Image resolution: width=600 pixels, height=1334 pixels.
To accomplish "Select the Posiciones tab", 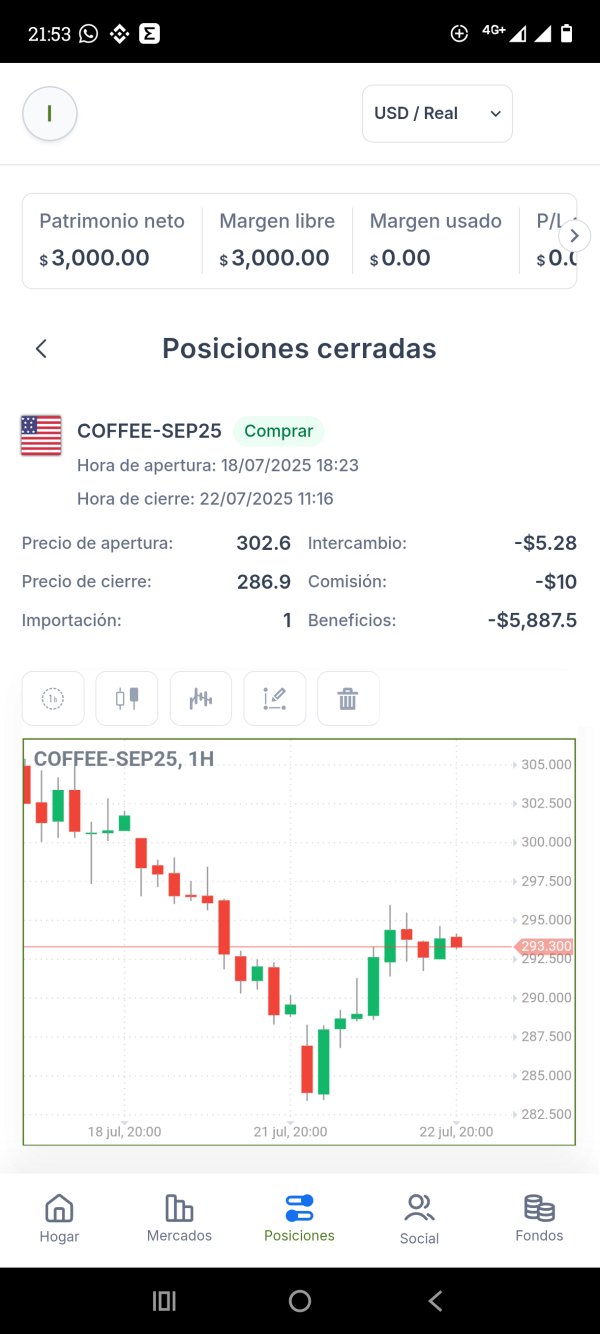I will 299,1219.
